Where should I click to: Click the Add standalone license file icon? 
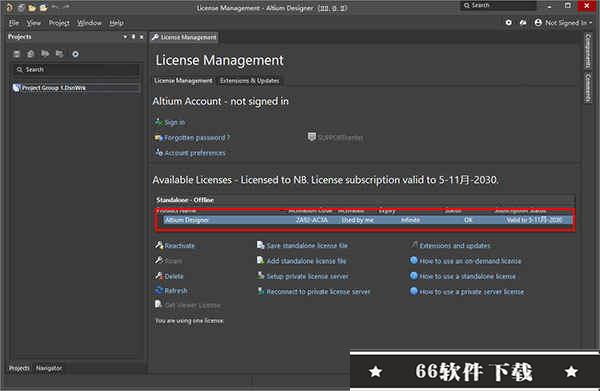coord(261,261)
